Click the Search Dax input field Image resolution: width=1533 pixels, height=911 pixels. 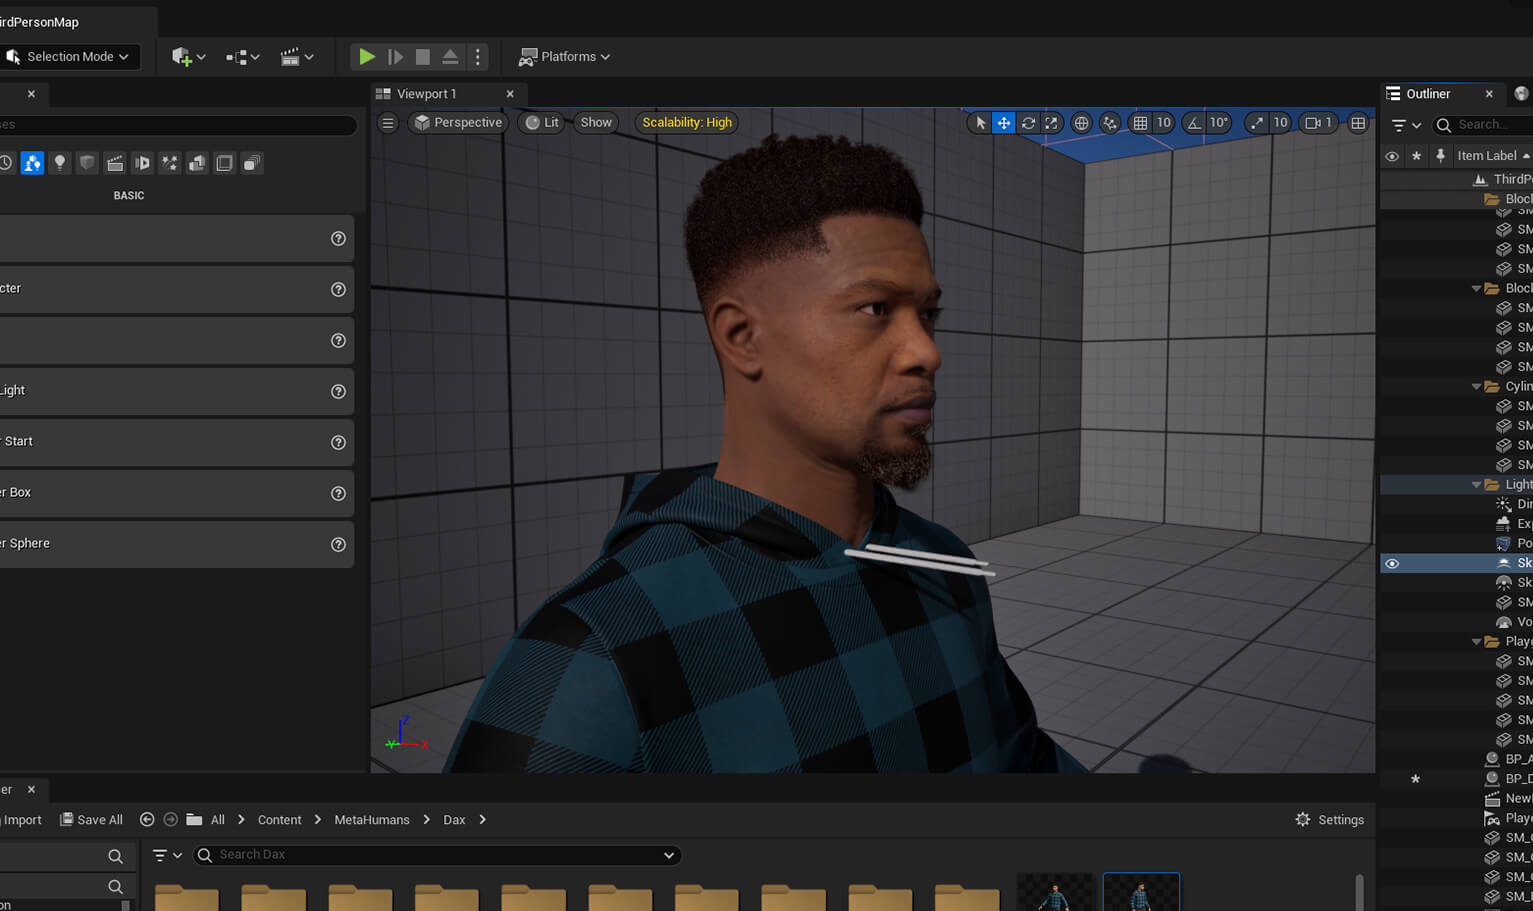pos(437,855)
